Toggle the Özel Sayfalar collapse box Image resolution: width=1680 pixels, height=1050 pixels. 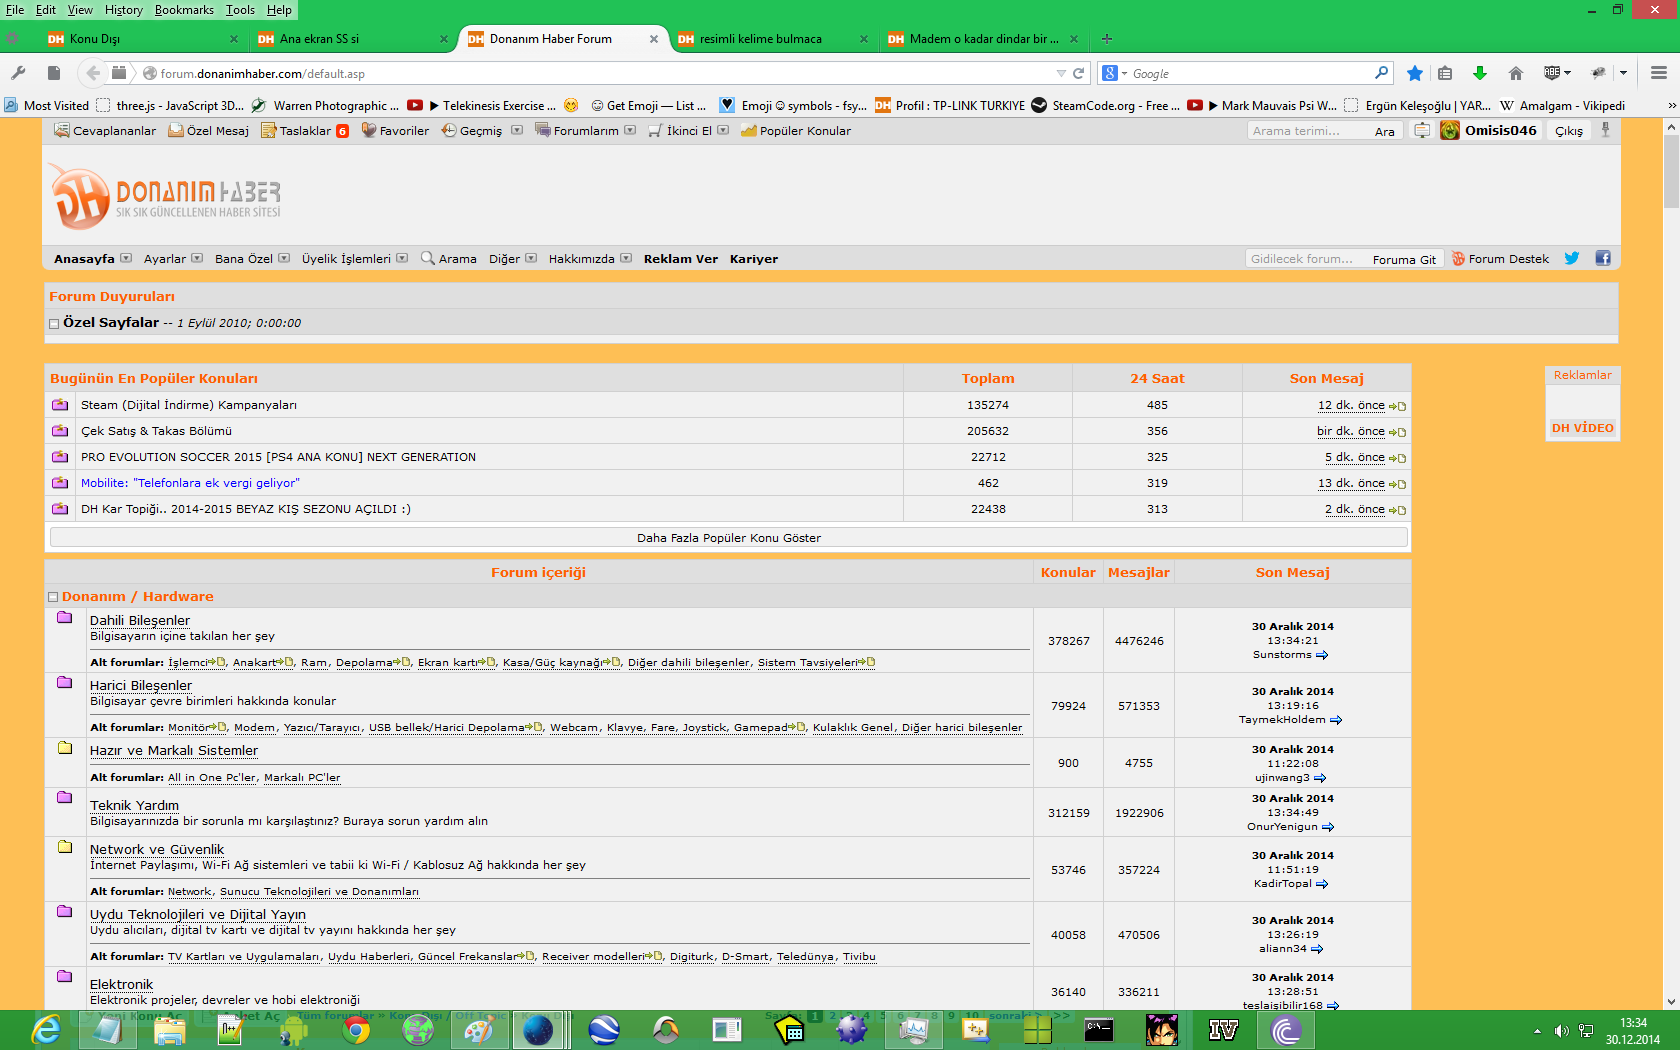[x=54, y=324]
